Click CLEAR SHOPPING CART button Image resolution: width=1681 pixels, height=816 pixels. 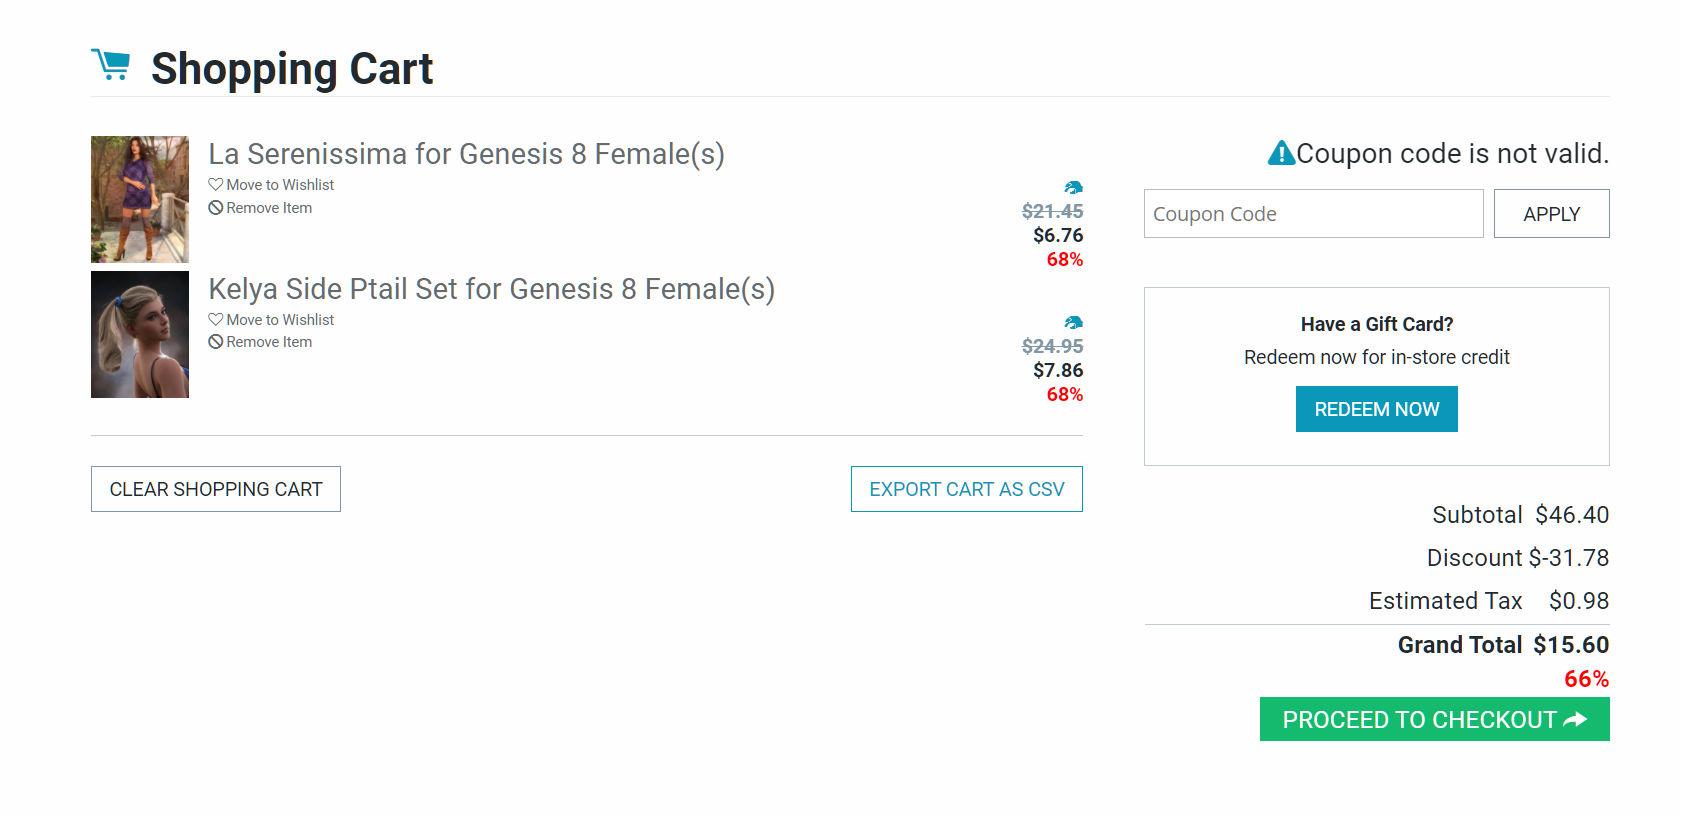click(216, 489)
